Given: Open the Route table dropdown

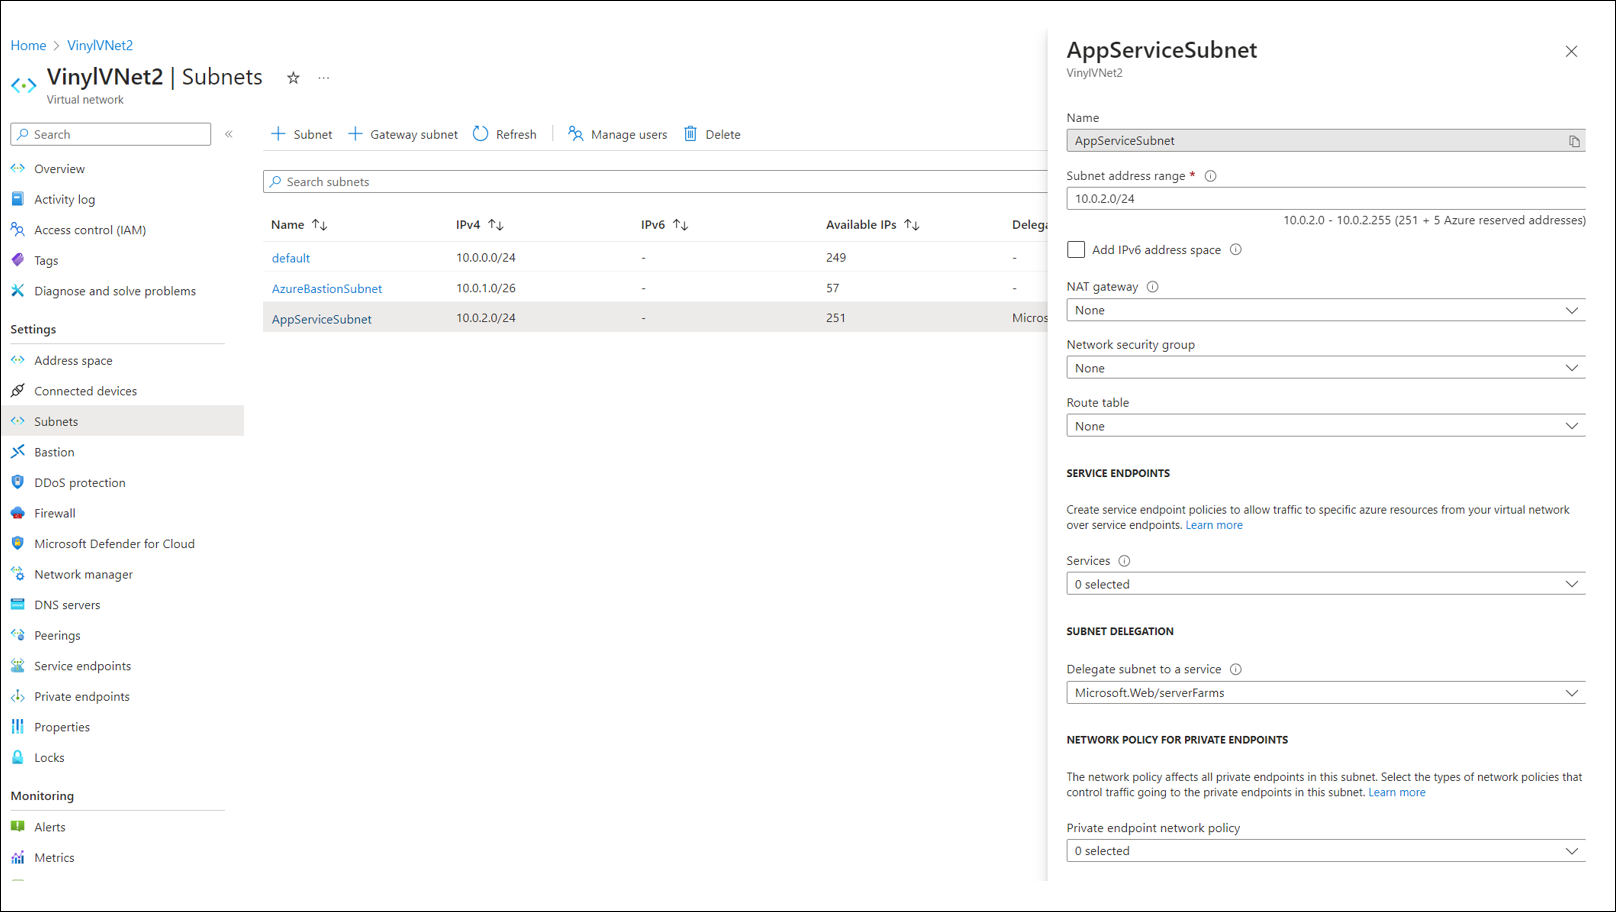Looking at the screenshot, I should [x=1326, y=427].
